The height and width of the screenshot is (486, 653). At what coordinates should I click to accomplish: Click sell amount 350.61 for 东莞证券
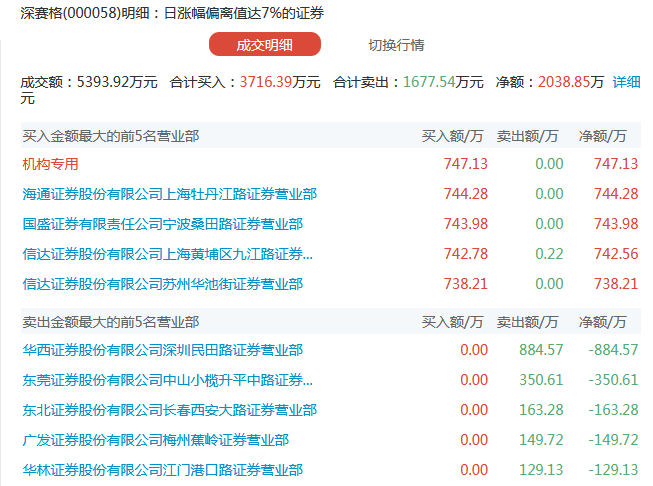(x=541, y=380)
